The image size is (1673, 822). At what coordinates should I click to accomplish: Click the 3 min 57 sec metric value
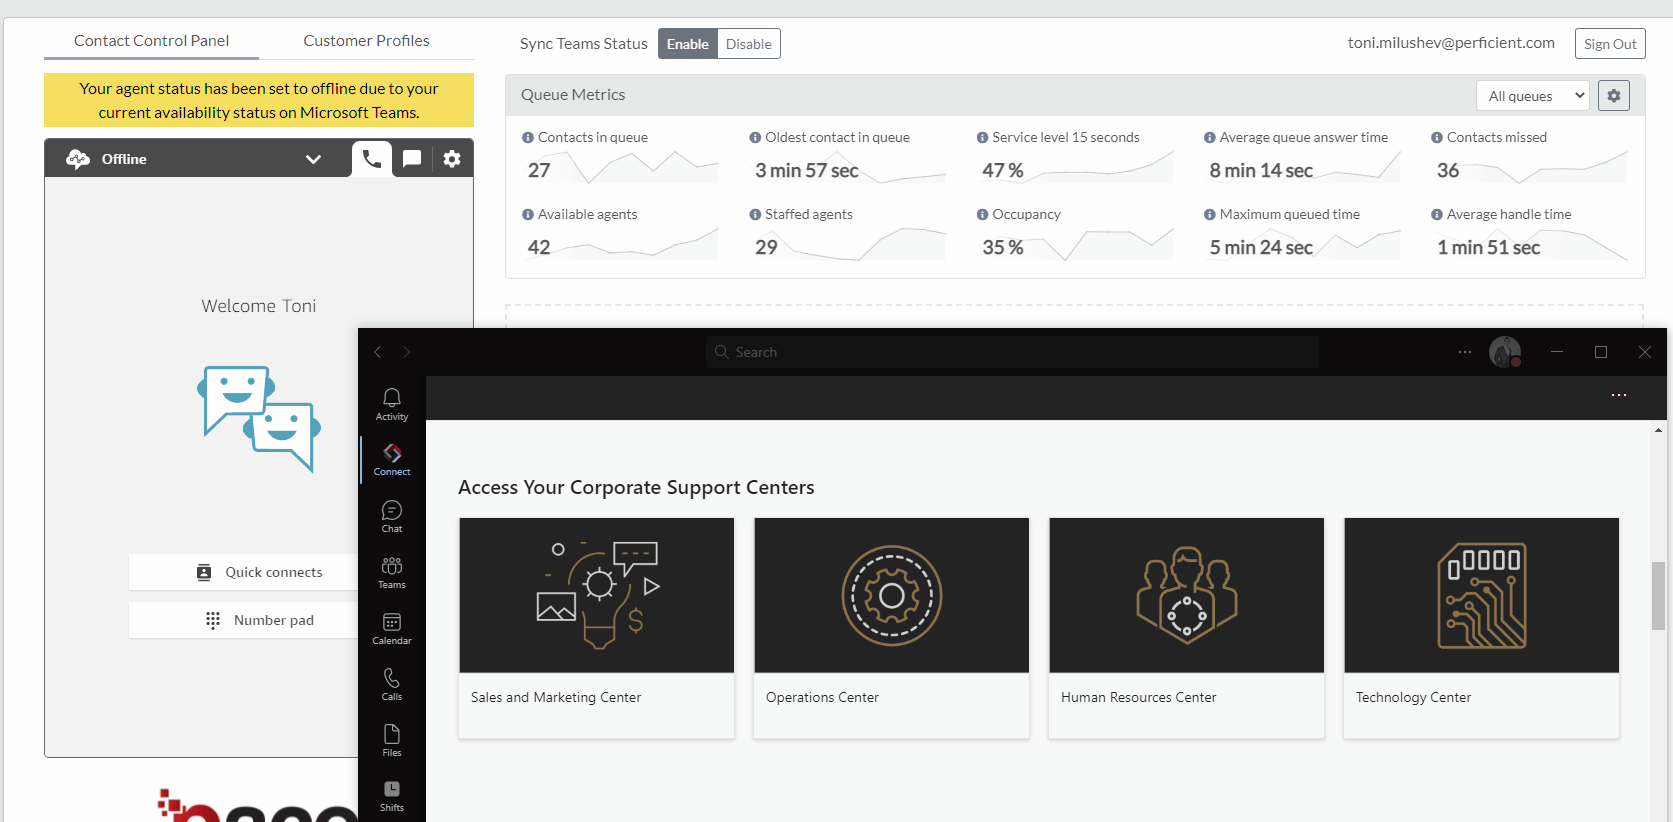click(x=807, y=171)
